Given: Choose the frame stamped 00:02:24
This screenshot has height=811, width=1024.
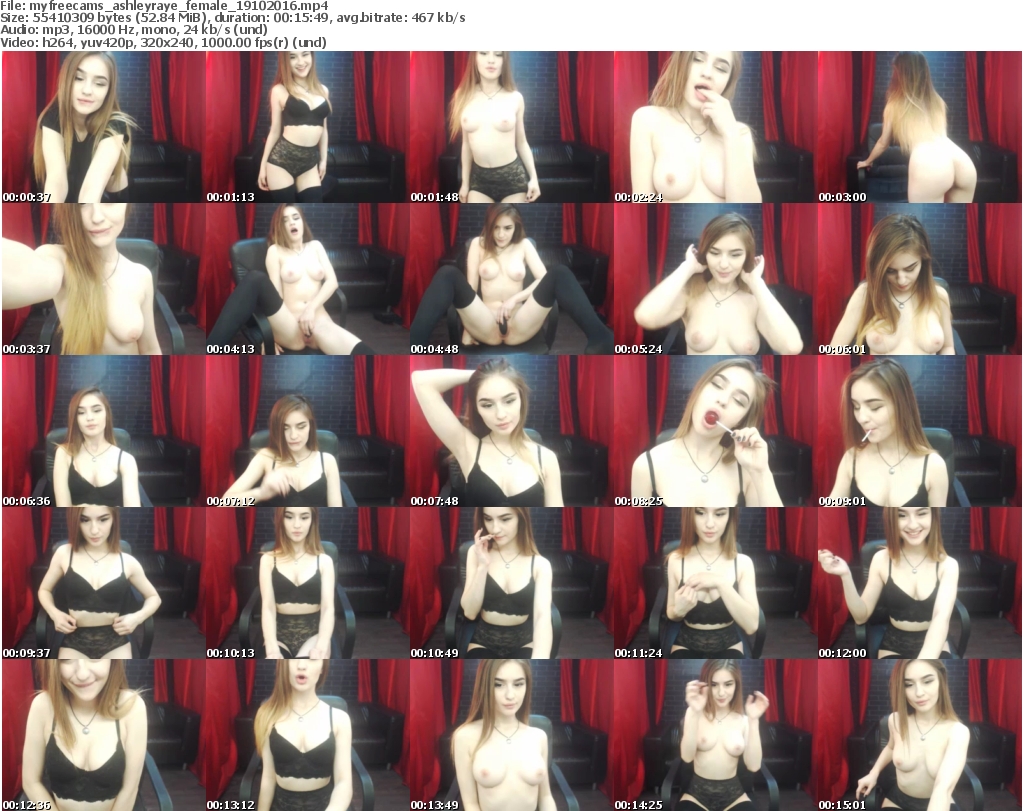Looking at the screenshot, I should 715,127.
